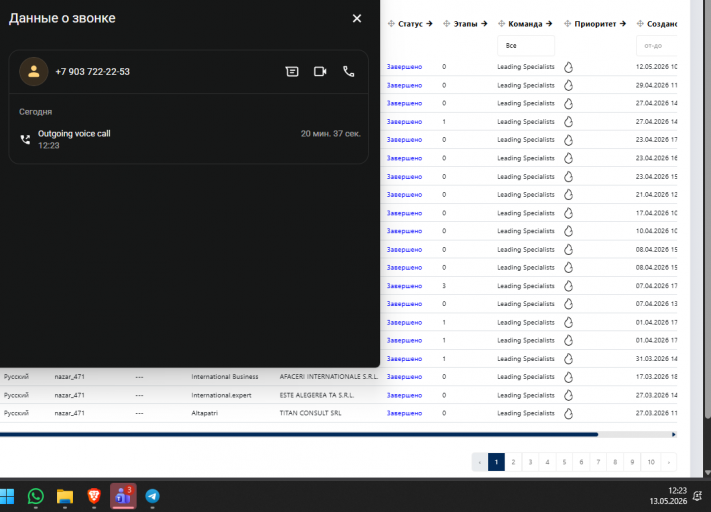
Task: Select Leading Specialists in the 21.04.2026 row
Action: 526,195
